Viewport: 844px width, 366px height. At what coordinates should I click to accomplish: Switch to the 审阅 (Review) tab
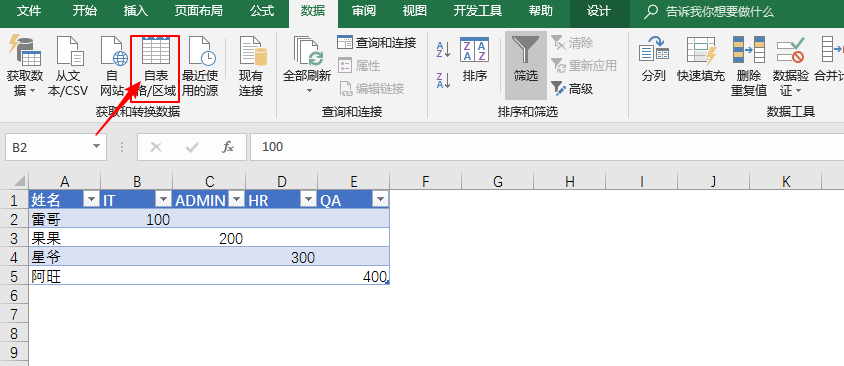point(364,11)
